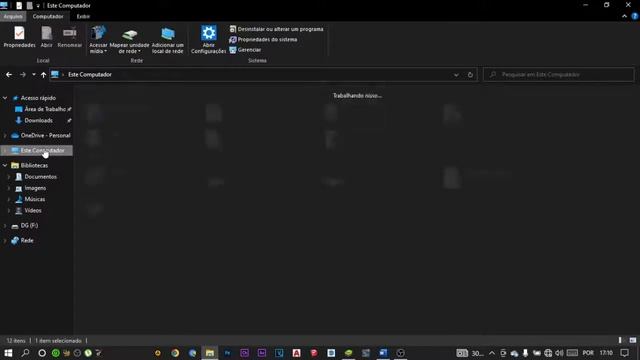Open Propriedades do sistema
640x360 pixels.
coord(263,40)
